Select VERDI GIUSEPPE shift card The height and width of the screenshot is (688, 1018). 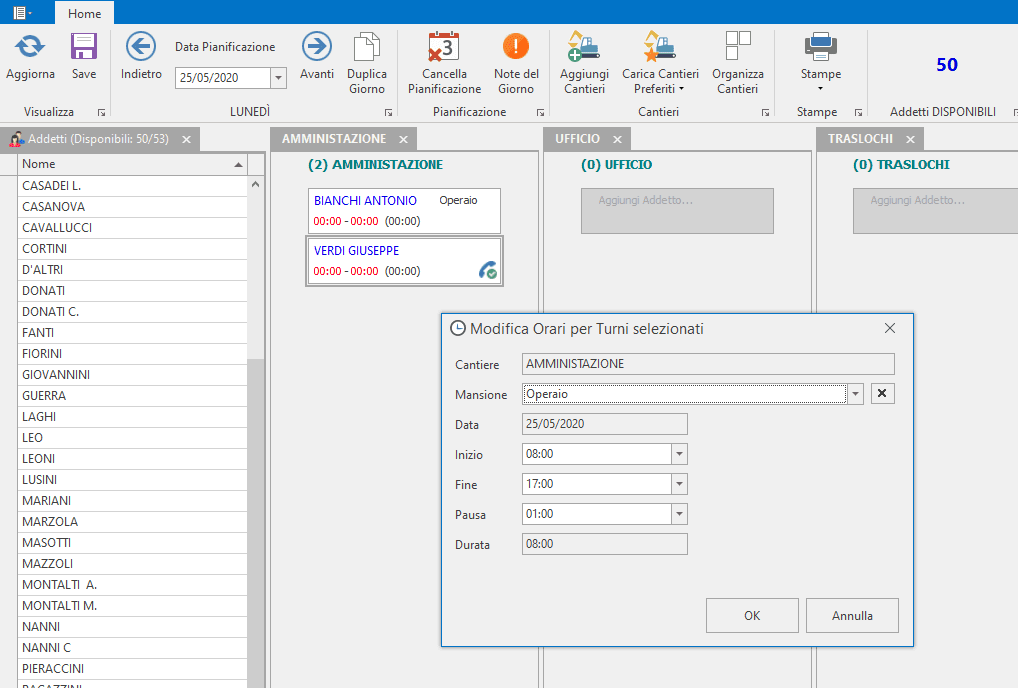tap(404, 261)
